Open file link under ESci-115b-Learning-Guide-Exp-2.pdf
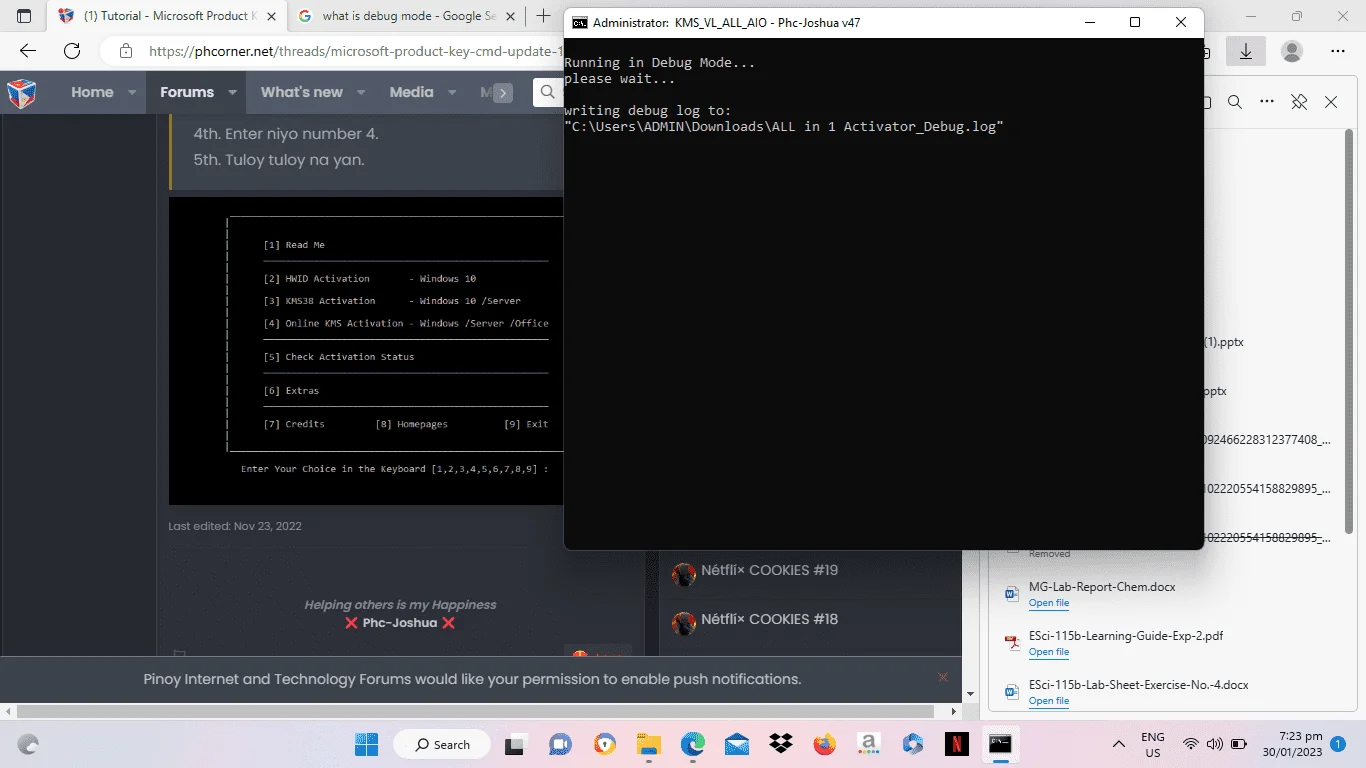The width and height of the screenshot is (1366, 768). click(x=1049, y=652)
